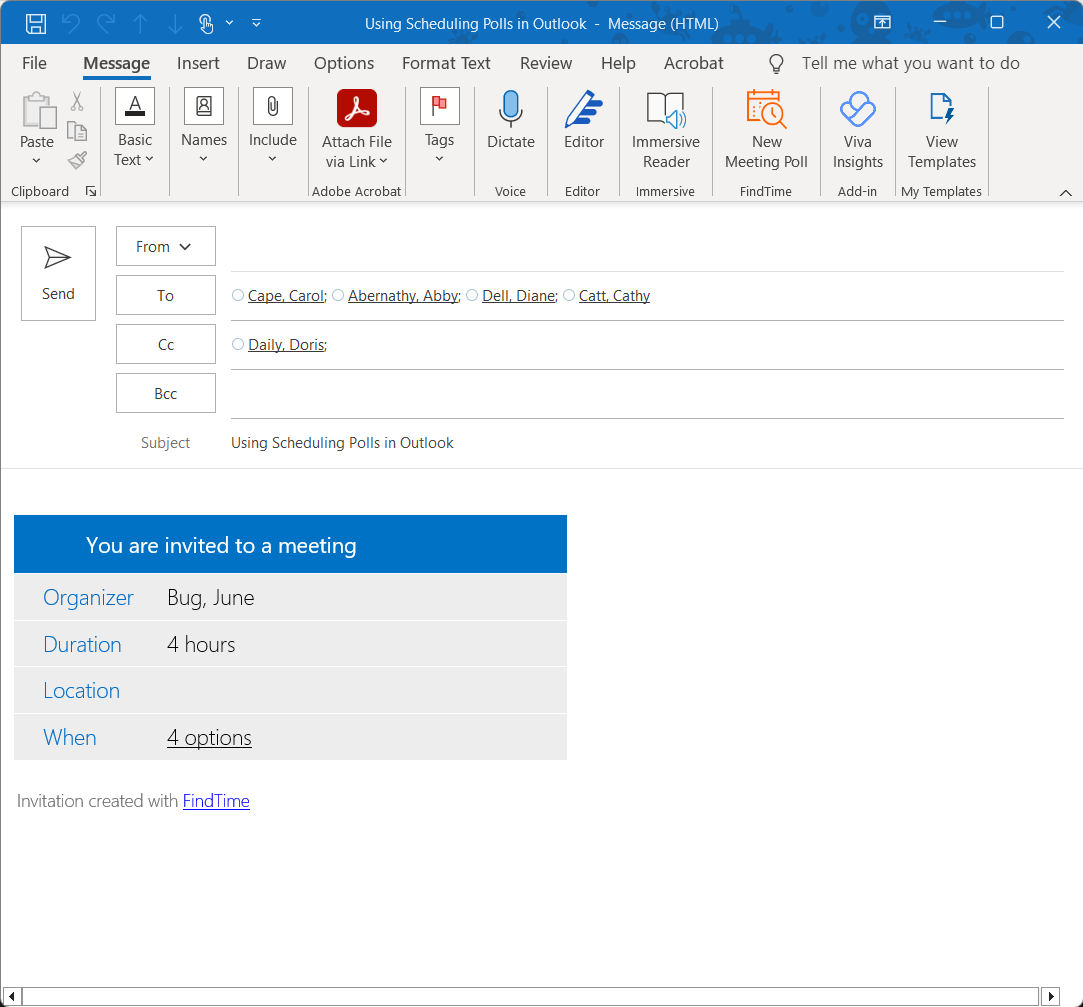Click the Redo arrow in the title bar
The width and height of the screenshot is (1083, 1007).
click(106, 23)
